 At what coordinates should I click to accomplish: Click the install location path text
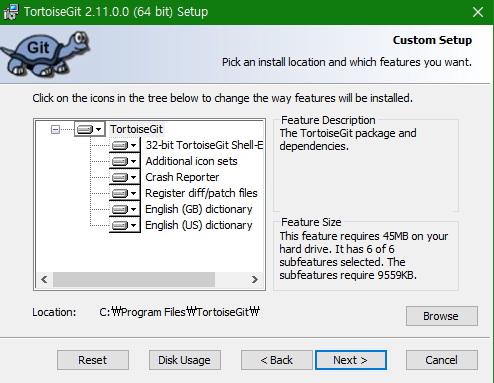click(179, 312)
